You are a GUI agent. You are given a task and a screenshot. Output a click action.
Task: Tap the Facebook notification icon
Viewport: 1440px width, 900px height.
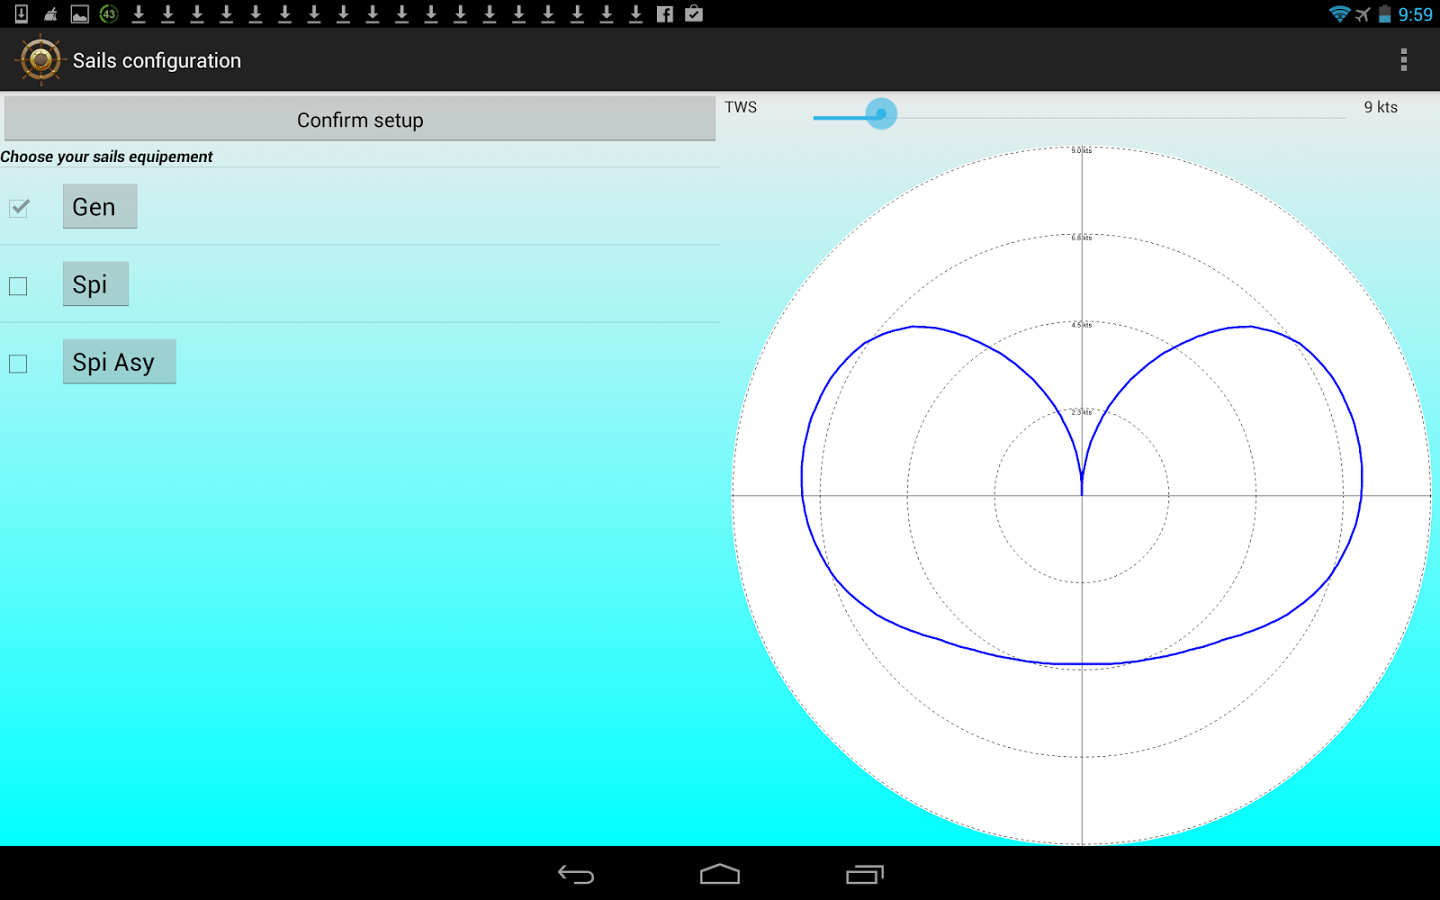tap(665, 14)
